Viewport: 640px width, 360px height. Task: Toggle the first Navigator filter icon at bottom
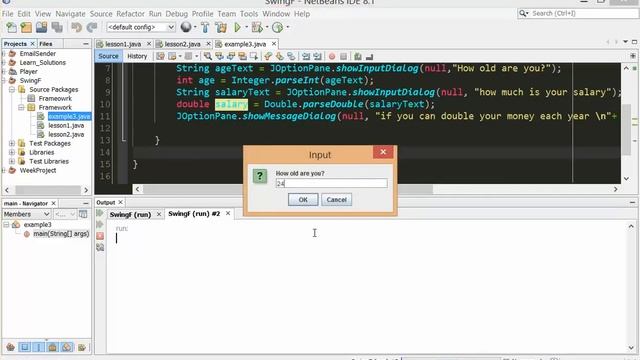[x=11, y=347]
